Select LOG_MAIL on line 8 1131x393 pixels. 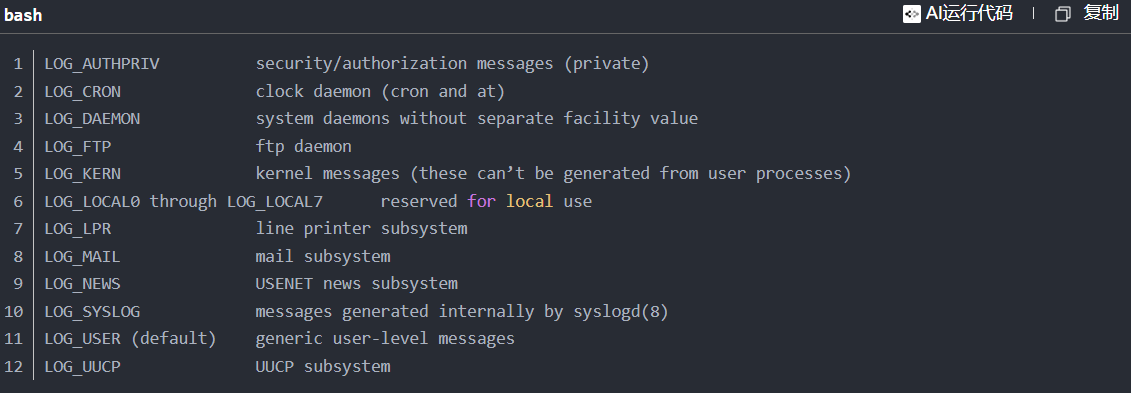pos(83,257)
